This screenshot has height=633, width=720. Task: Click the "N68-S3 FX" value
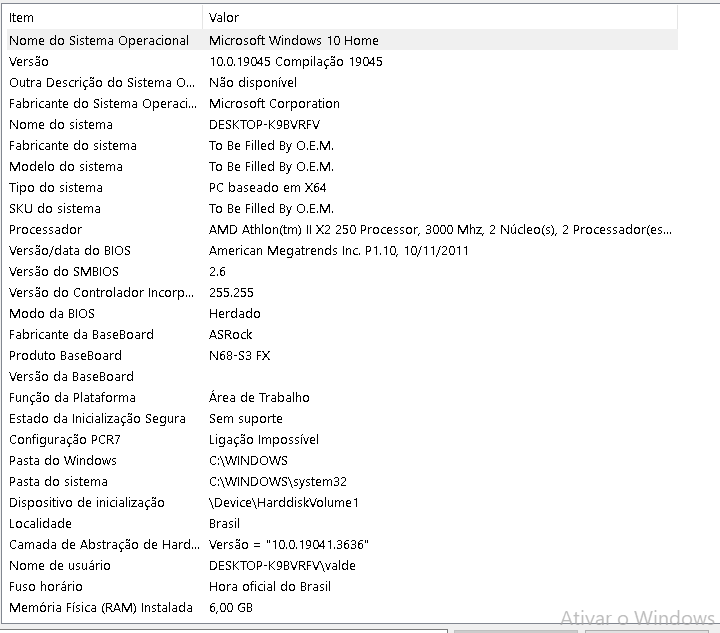coord(240,356)
